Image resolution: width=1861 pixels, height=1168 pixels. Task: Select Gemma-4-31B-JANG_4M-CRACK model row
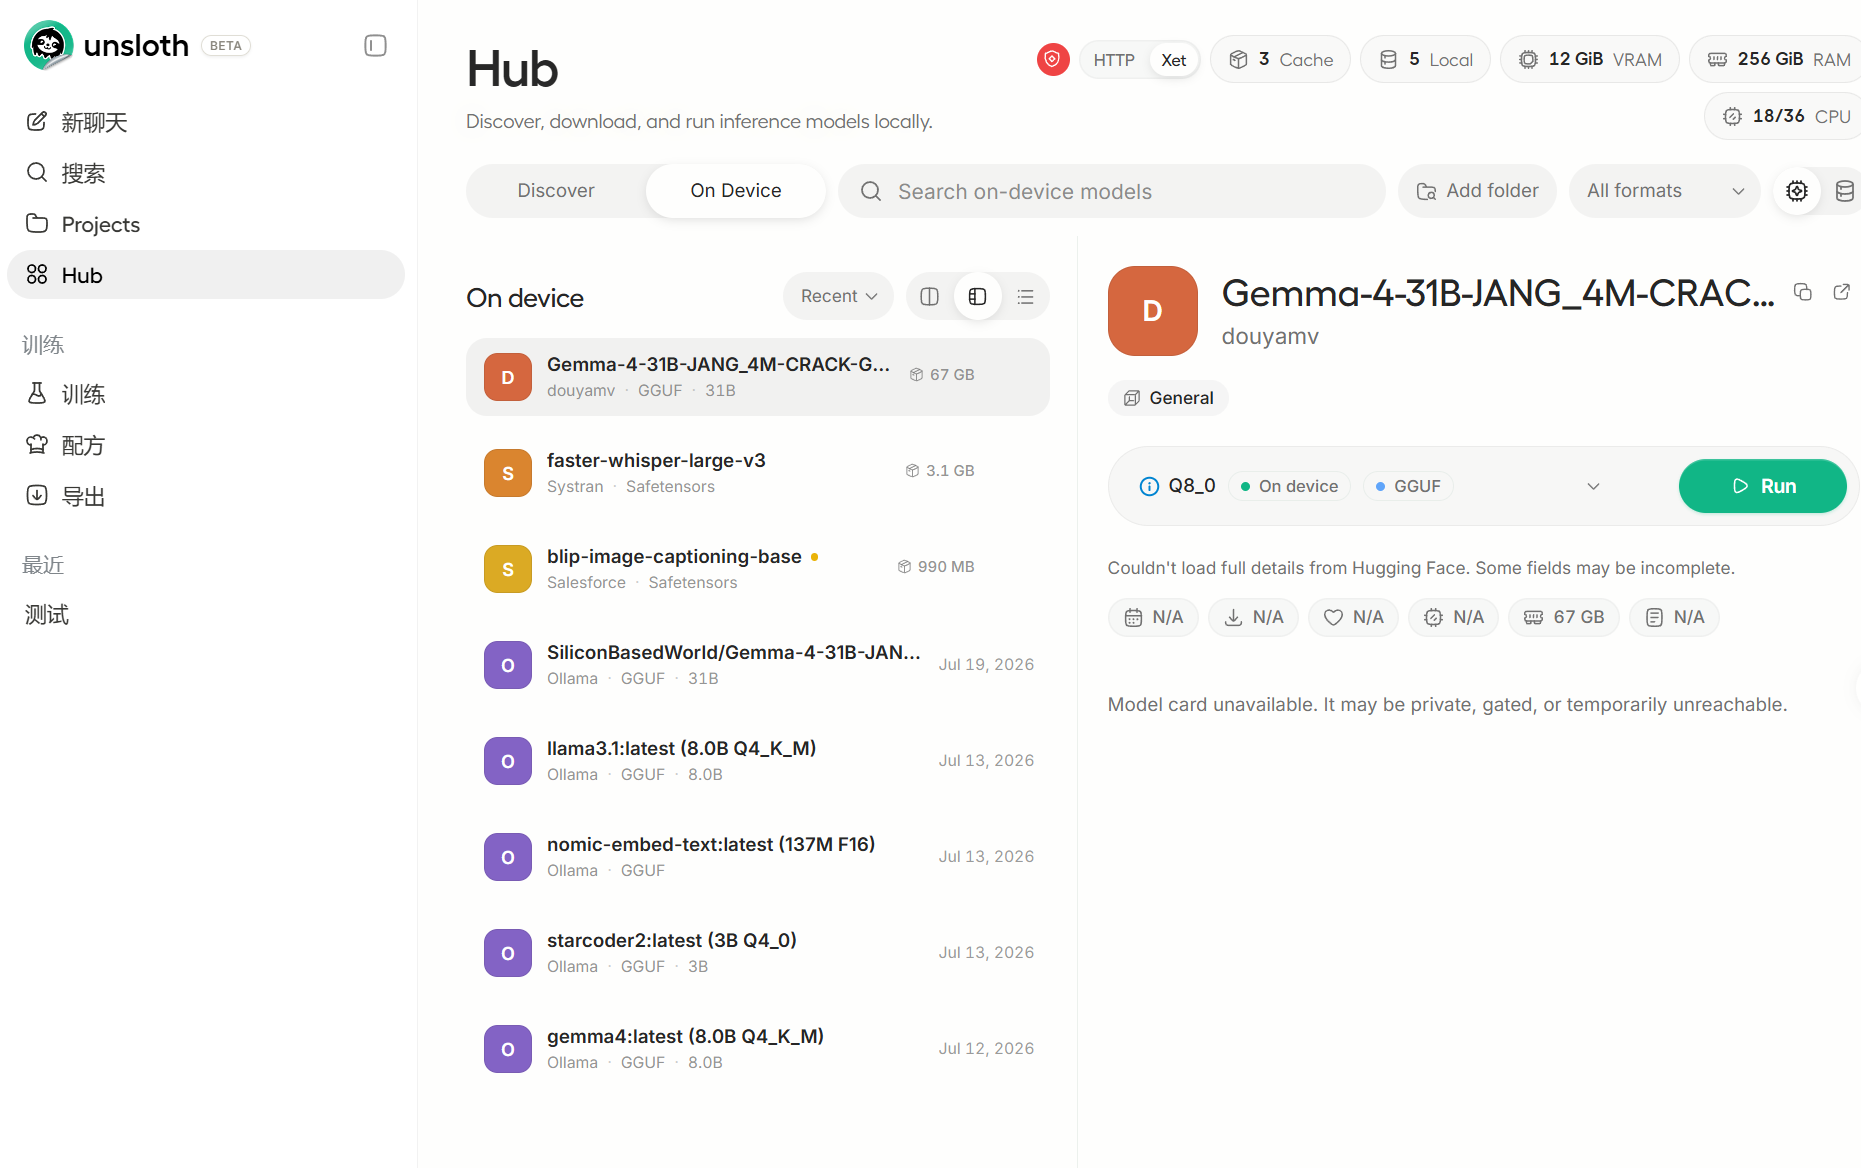click(757, 377)
